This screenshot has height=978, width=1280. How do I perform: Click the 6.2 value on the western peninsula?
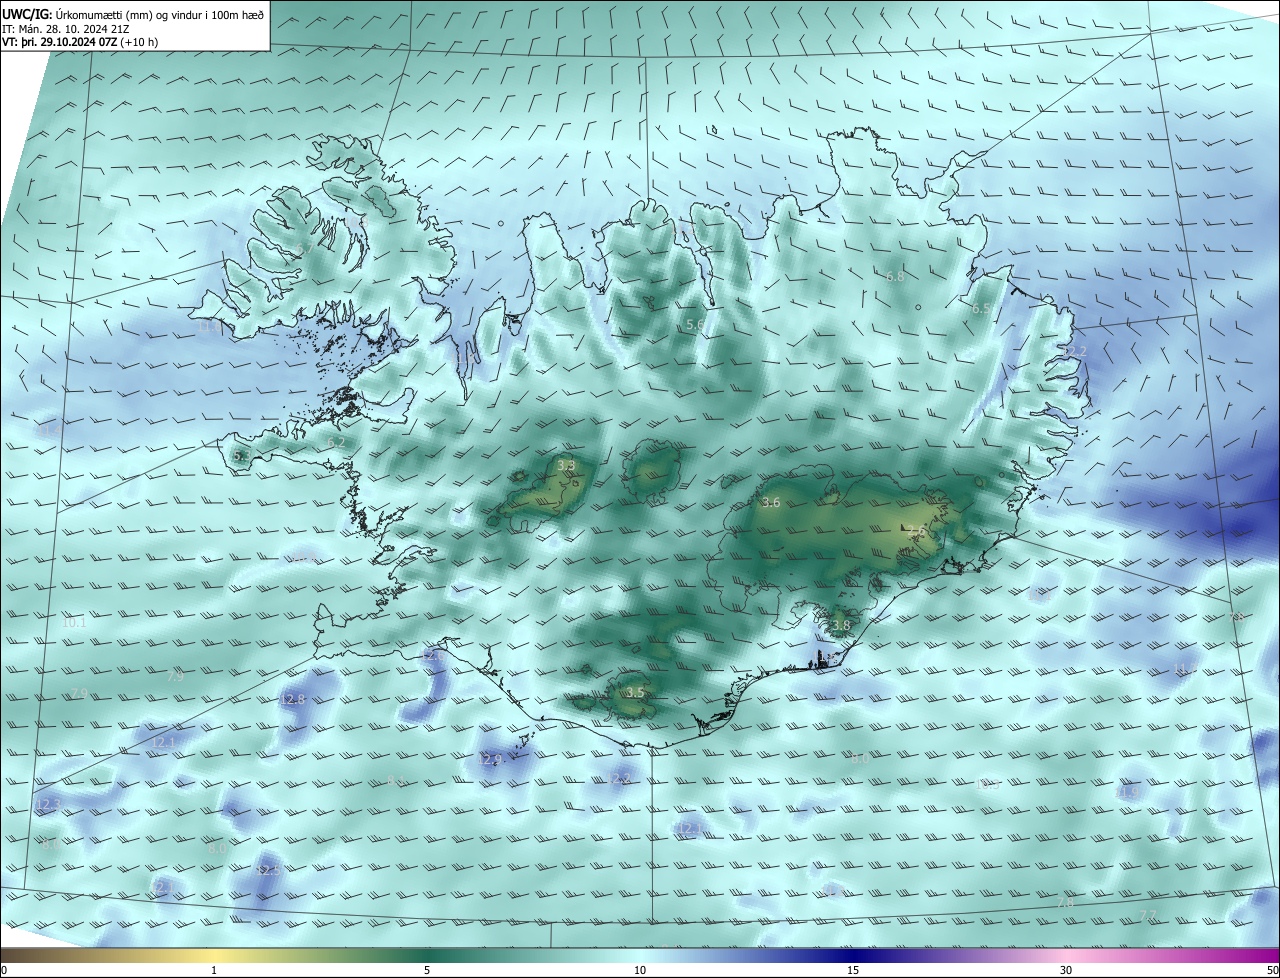pos(336,442)
